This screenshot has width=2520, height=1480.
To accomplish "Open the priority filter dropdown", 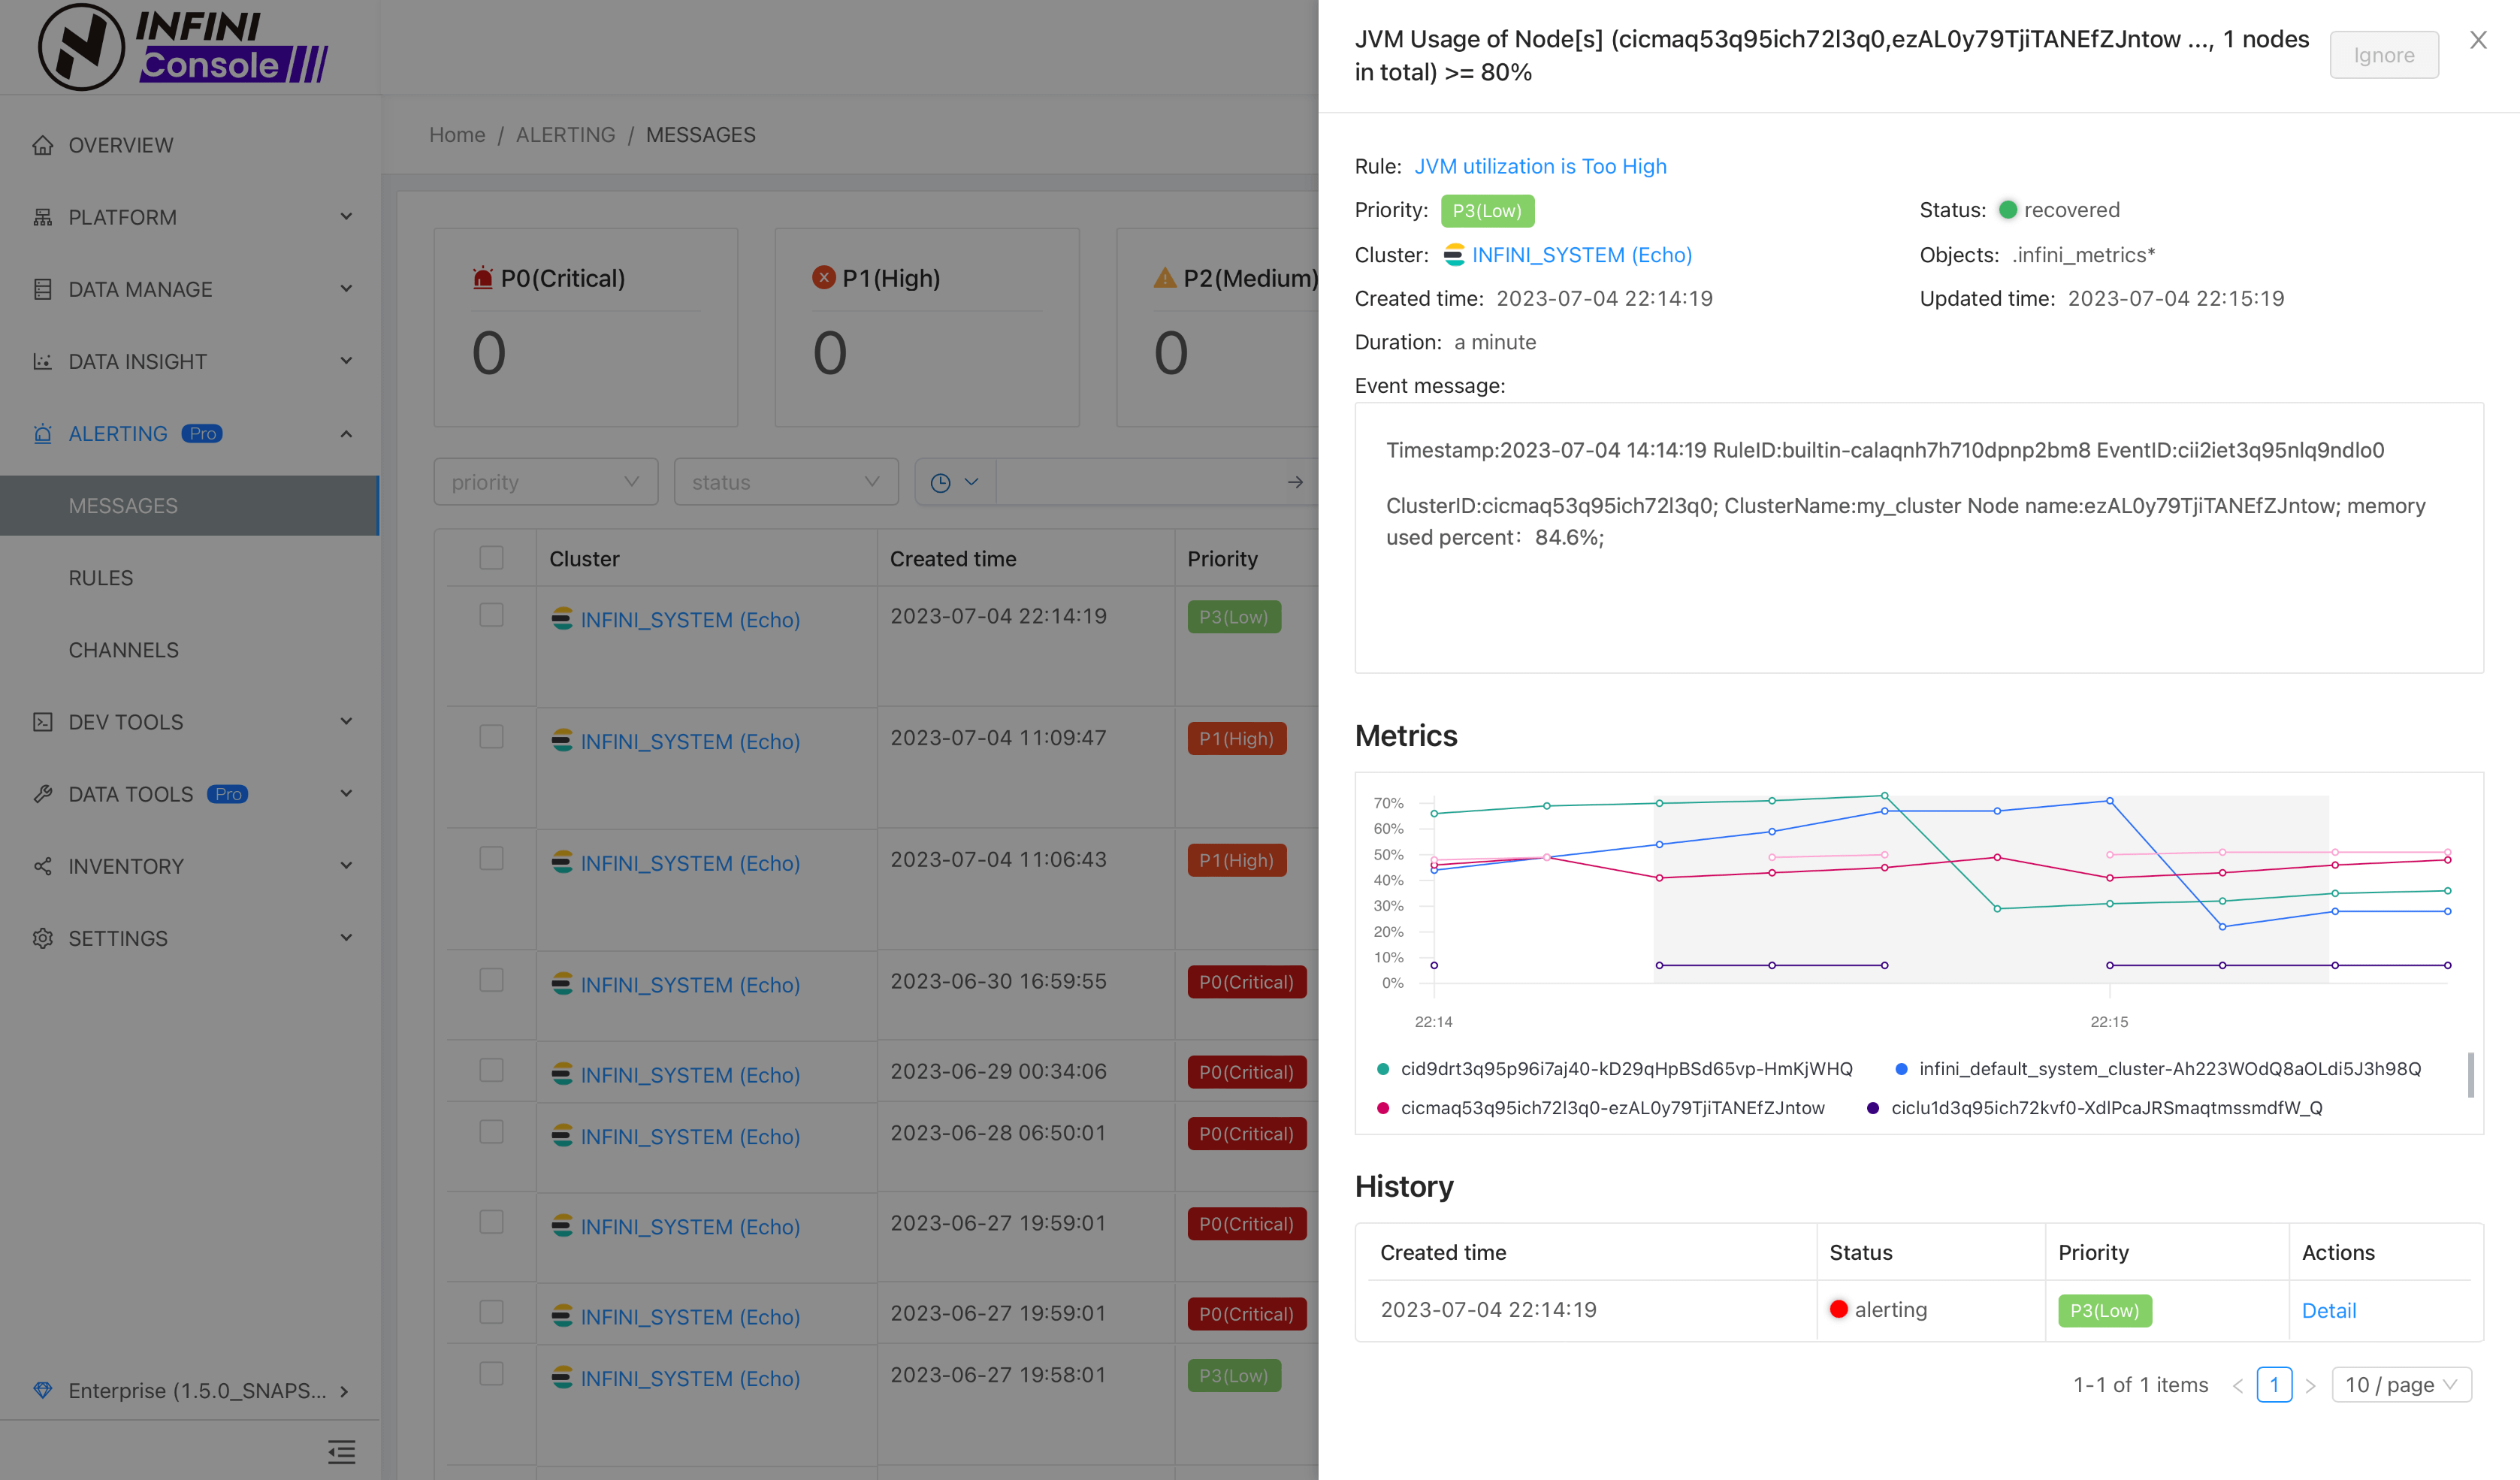I will tap(545, 482).
